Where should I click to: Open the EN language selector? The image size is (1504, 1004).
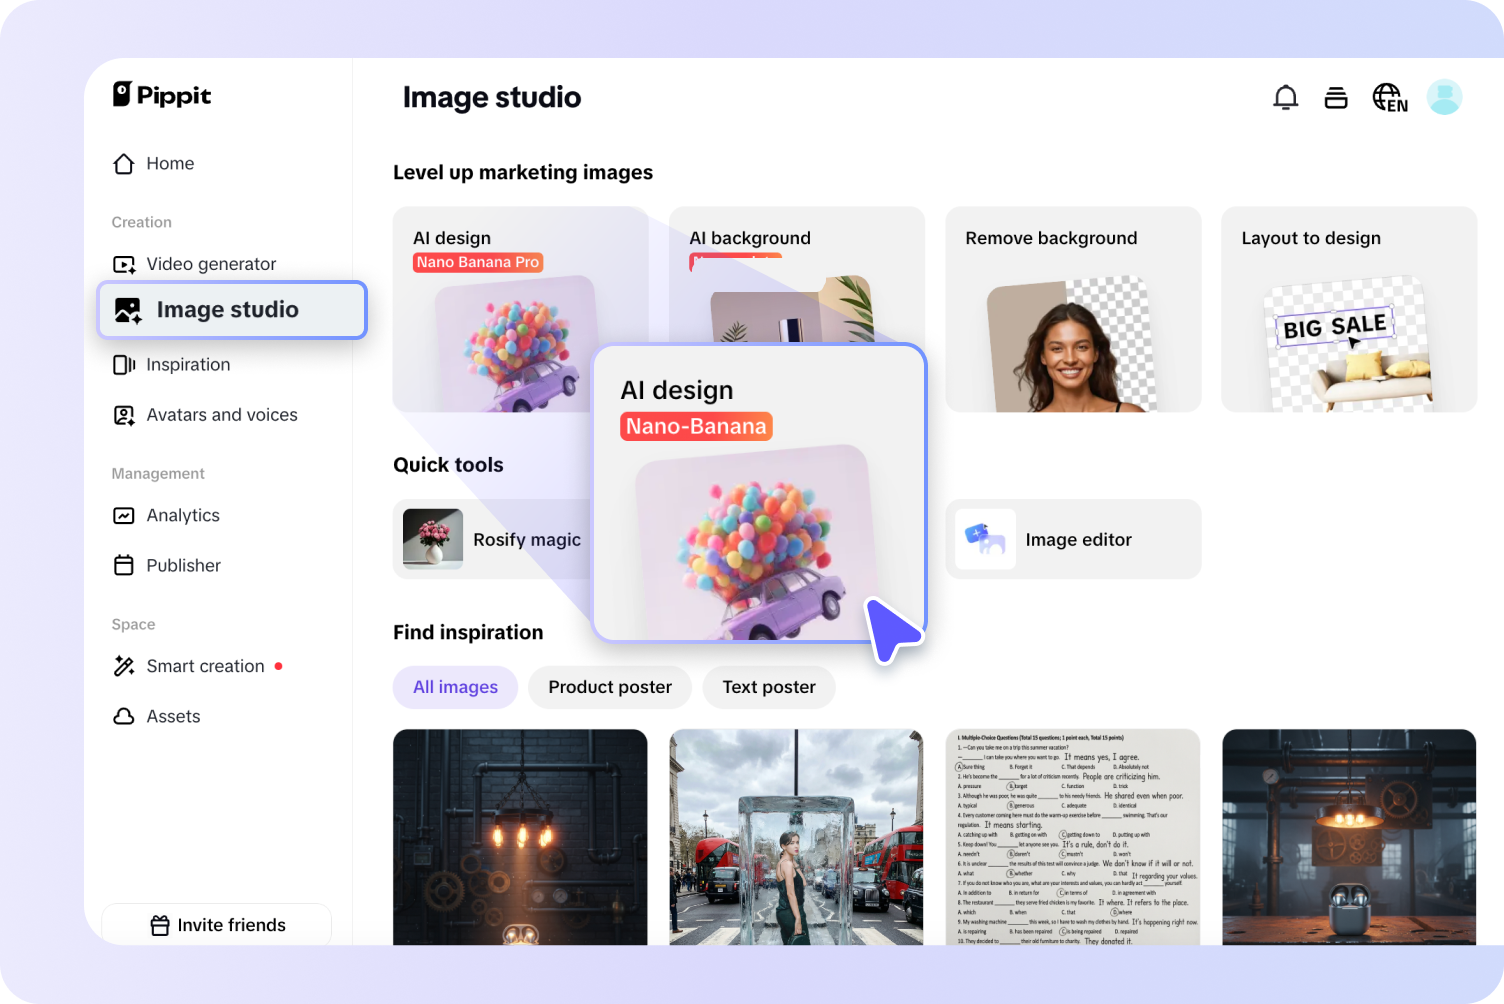1390,97
